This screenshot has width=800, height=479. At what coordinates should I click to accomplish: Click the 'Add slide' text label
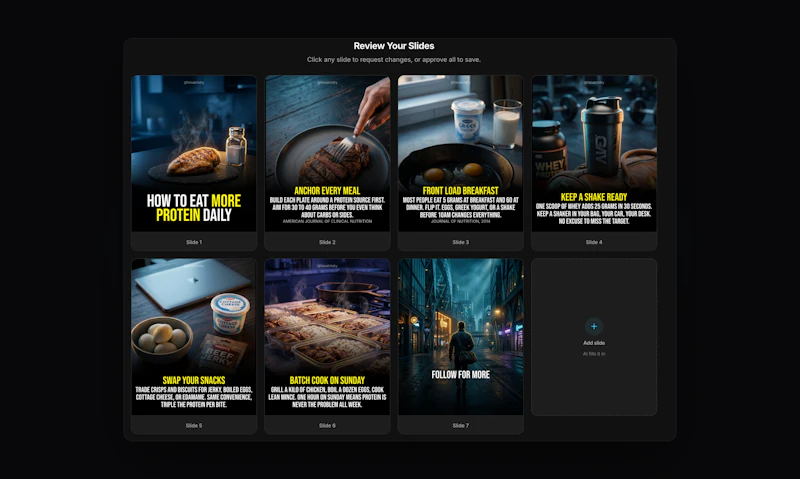[594, 343]
